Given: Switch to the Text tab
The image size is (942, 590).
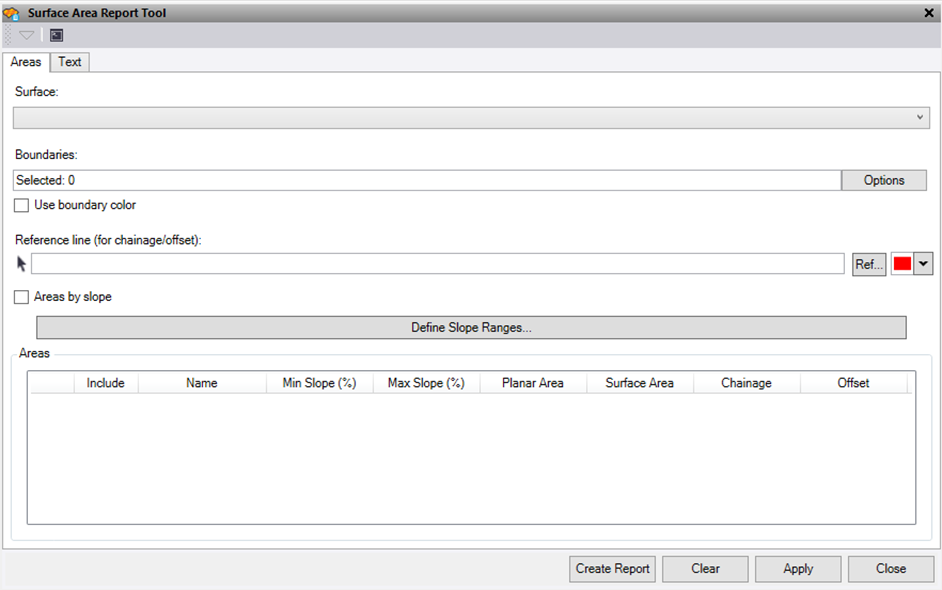Looking at the screenshot, I should point(69,62).
